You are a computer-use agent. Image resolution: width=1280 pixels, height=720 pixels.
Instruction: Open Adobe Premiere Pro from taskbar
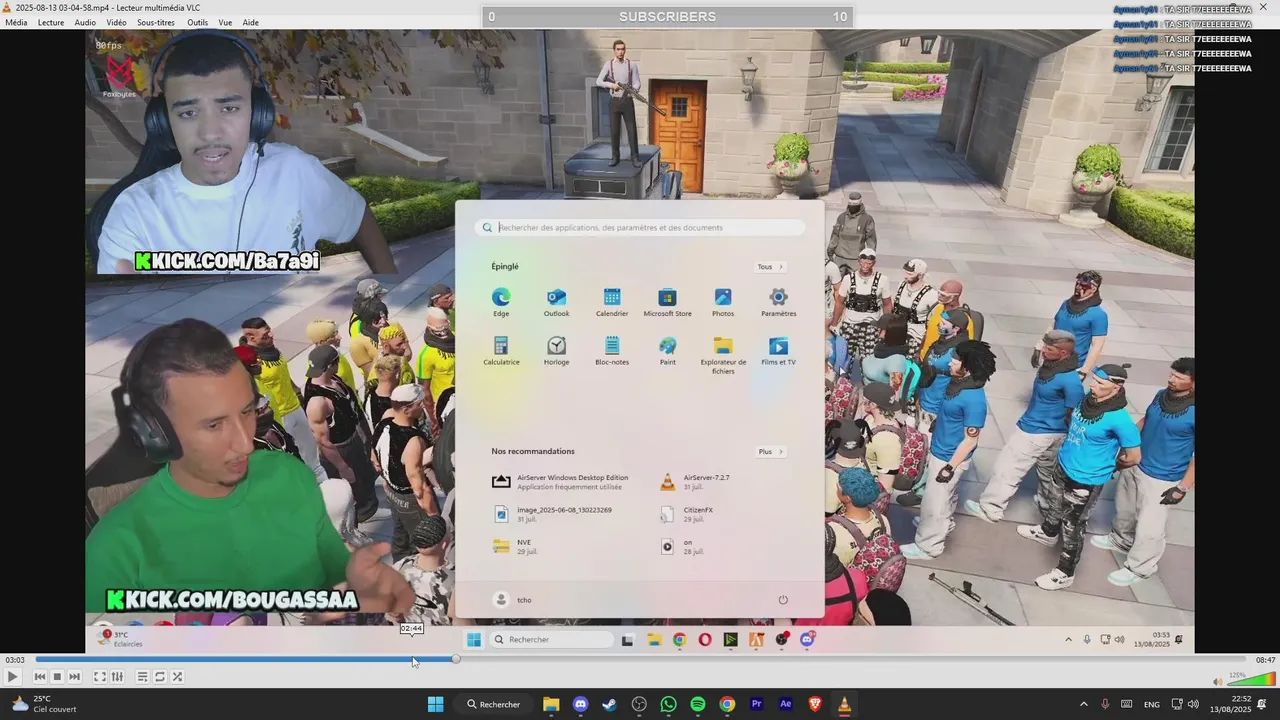pyautogui.click(x=756, y=704)
